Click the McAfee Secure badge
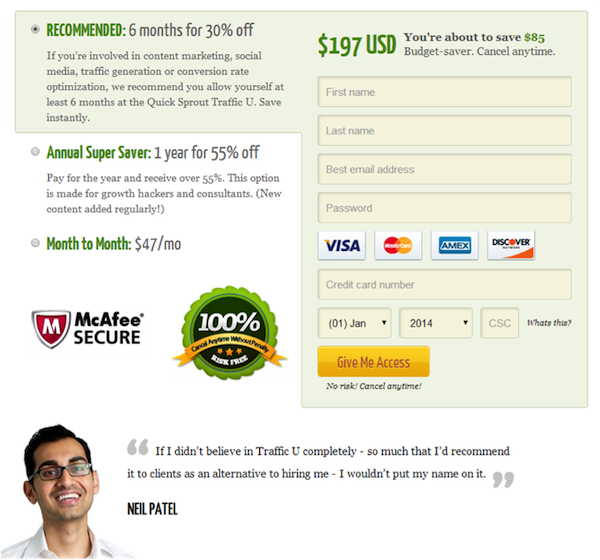Viewport: 600px width, 560px height. click(x=88, y=329)
